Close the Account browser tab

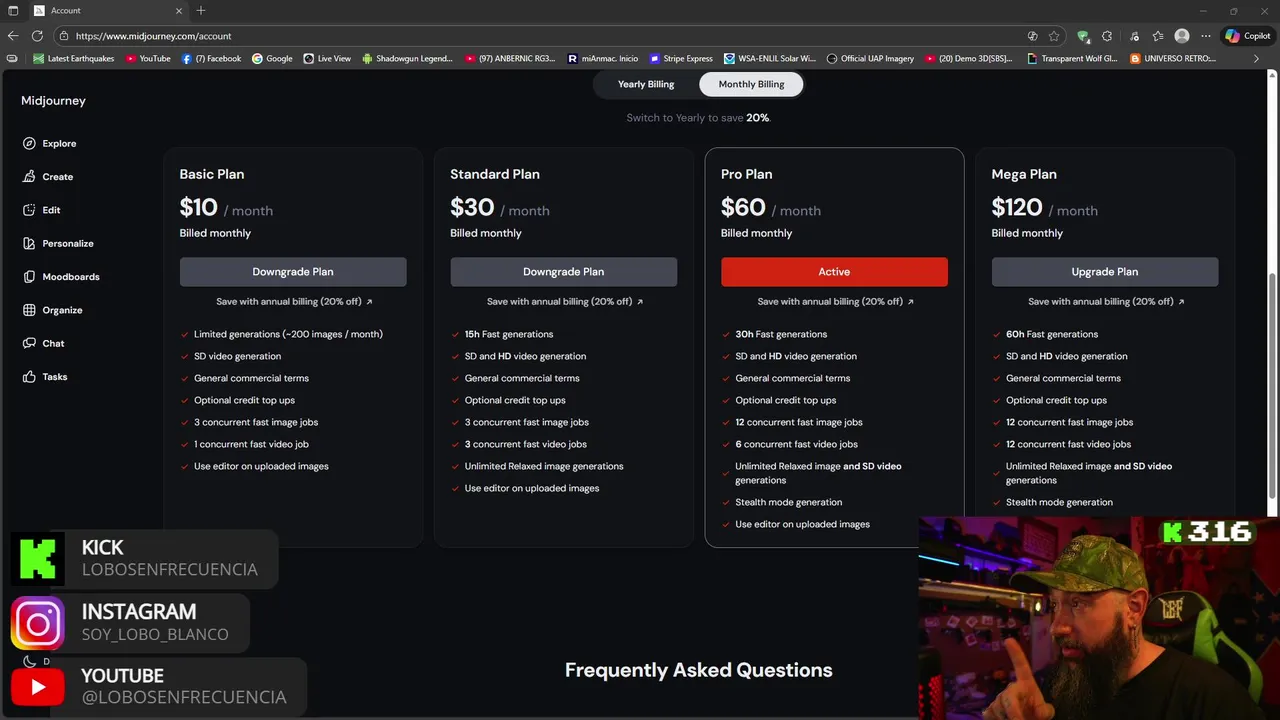[x=179, y=11]
